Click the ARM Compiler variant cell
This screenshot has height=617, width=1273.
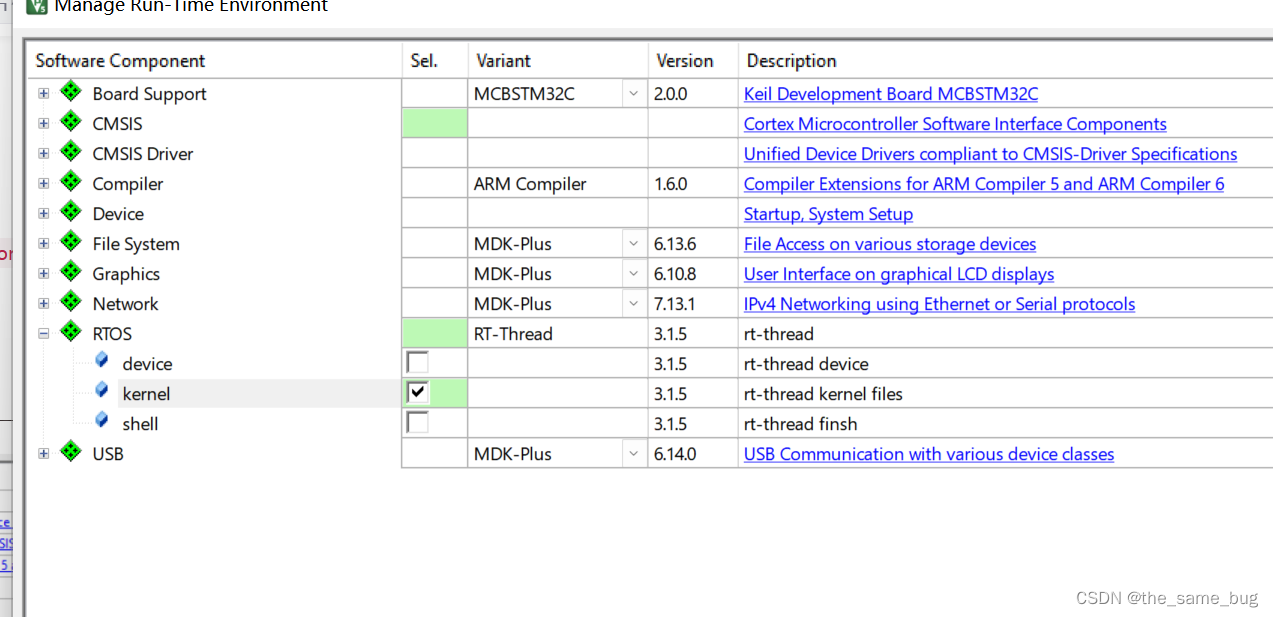(558, 184)
